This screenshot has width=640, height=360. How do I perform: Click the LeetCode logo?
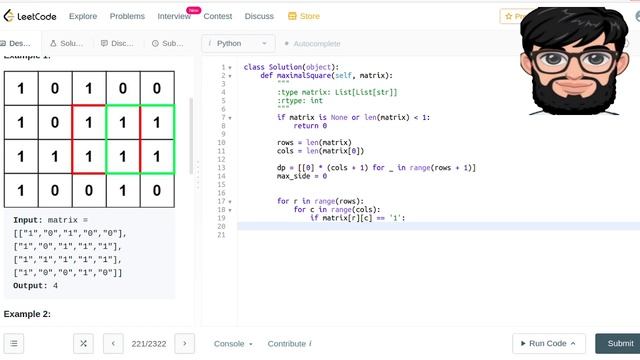click(x=30, y=16)
